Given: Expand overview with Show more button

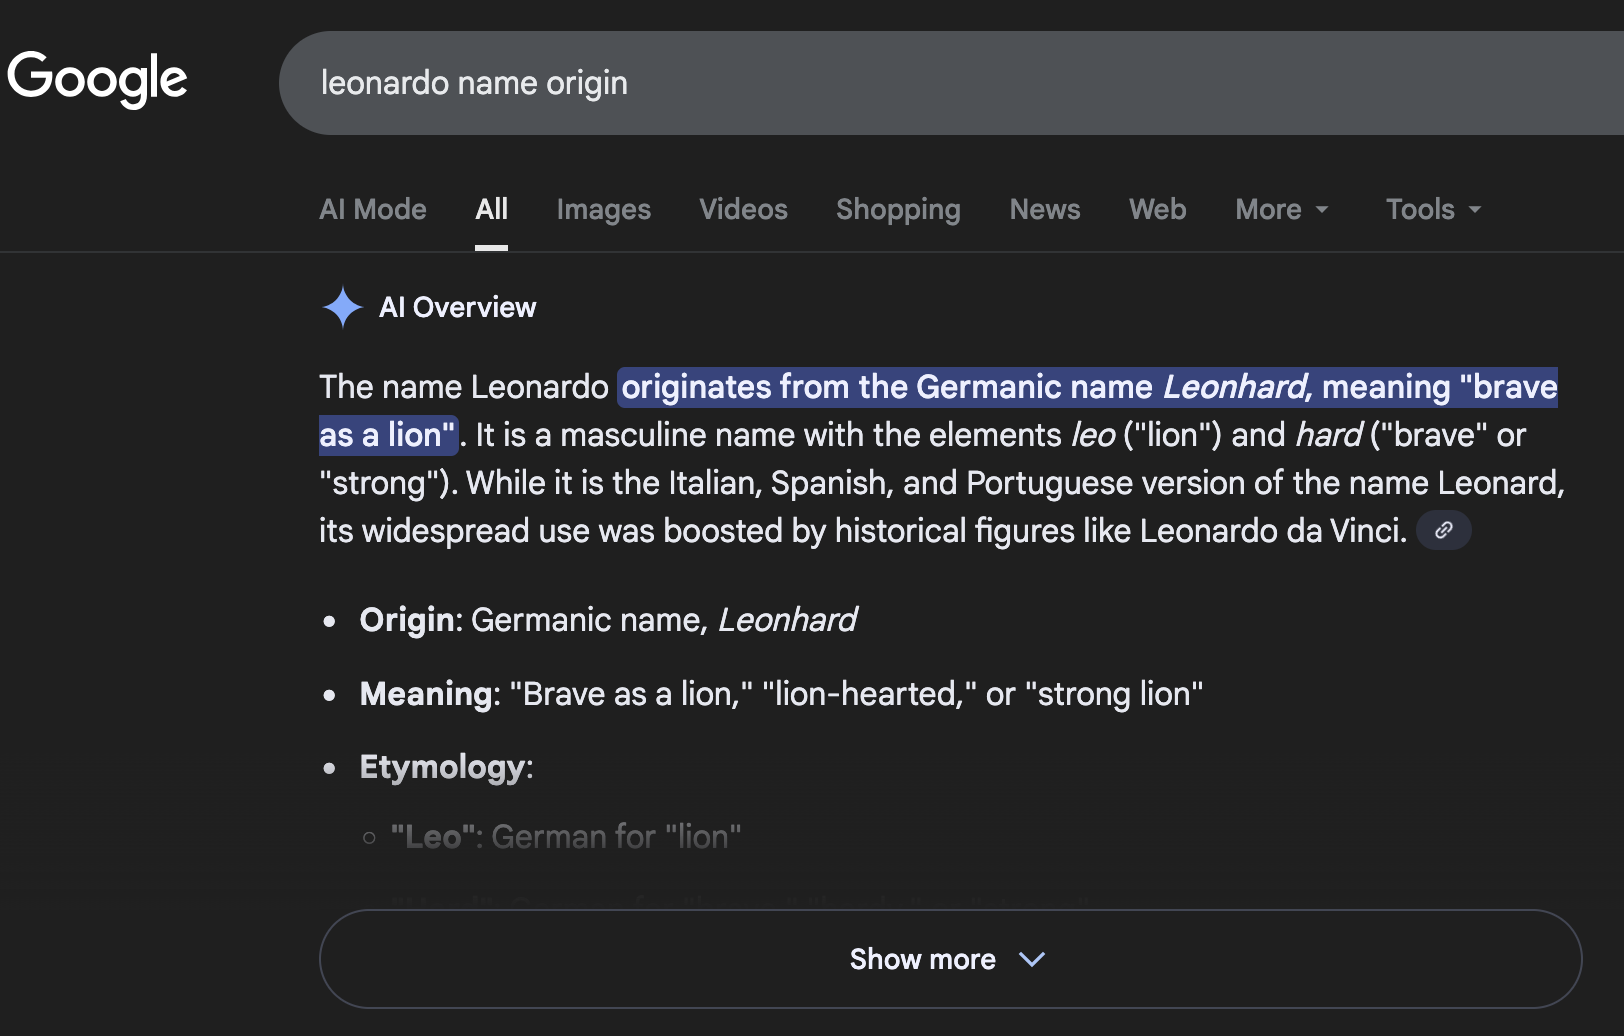Looking at the screenshot, I should [950, 959].
